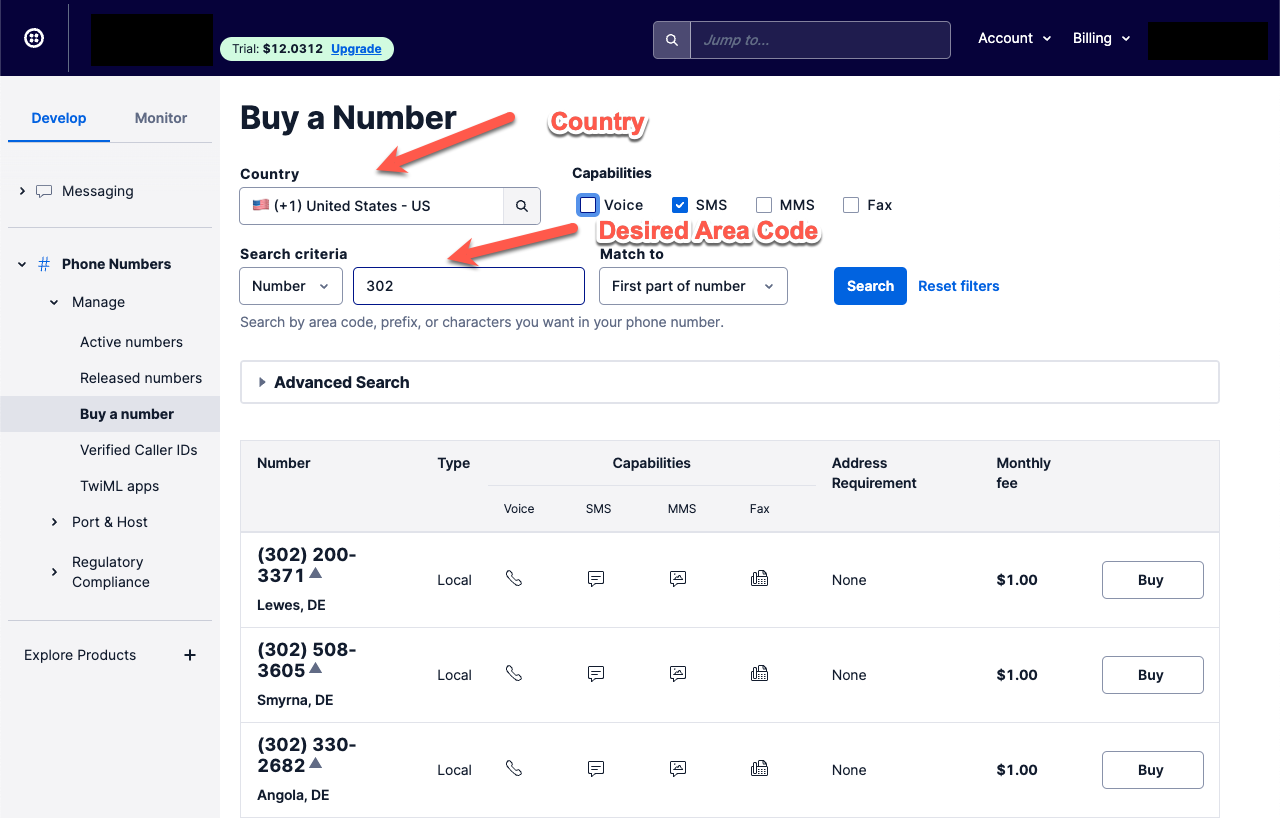
Task: Uncheck the SMS capability checkbox
Action: pyautogui.click(x=680, y=205)
